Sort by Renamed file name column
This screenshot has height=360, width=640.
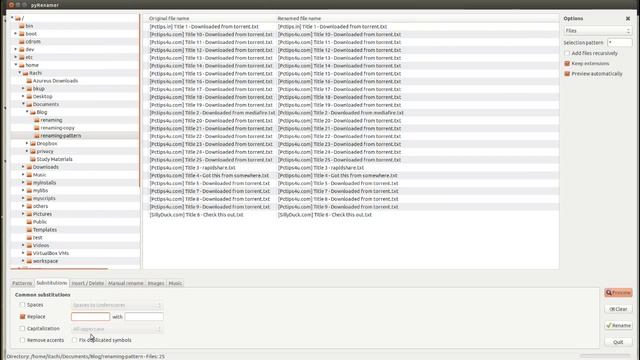299,19
